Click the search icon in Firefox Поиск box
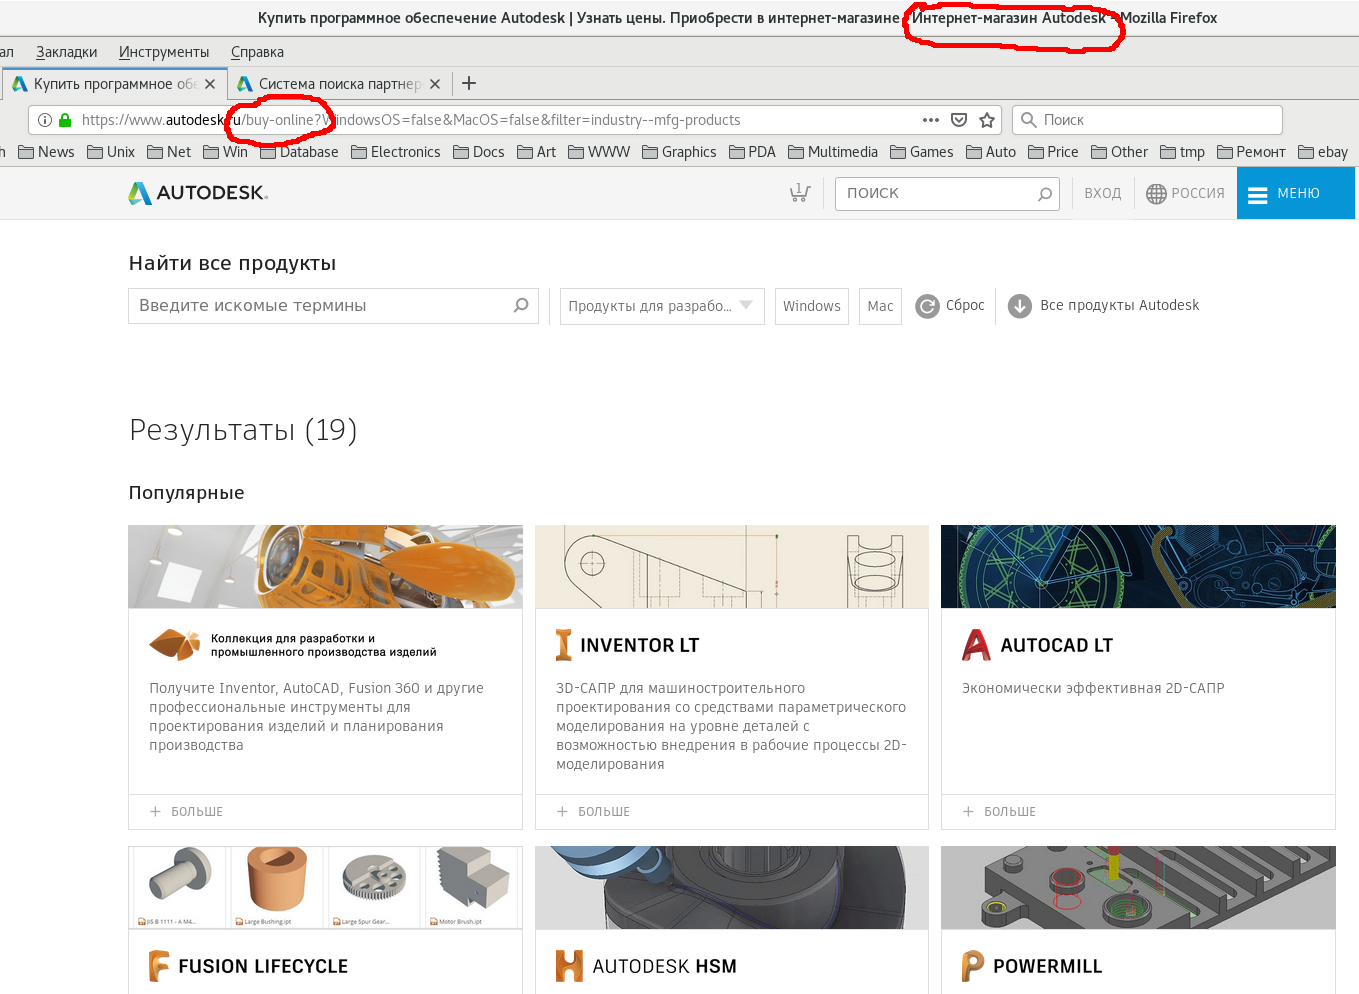Screen dimensions: 1359x994 point(1028,120)
